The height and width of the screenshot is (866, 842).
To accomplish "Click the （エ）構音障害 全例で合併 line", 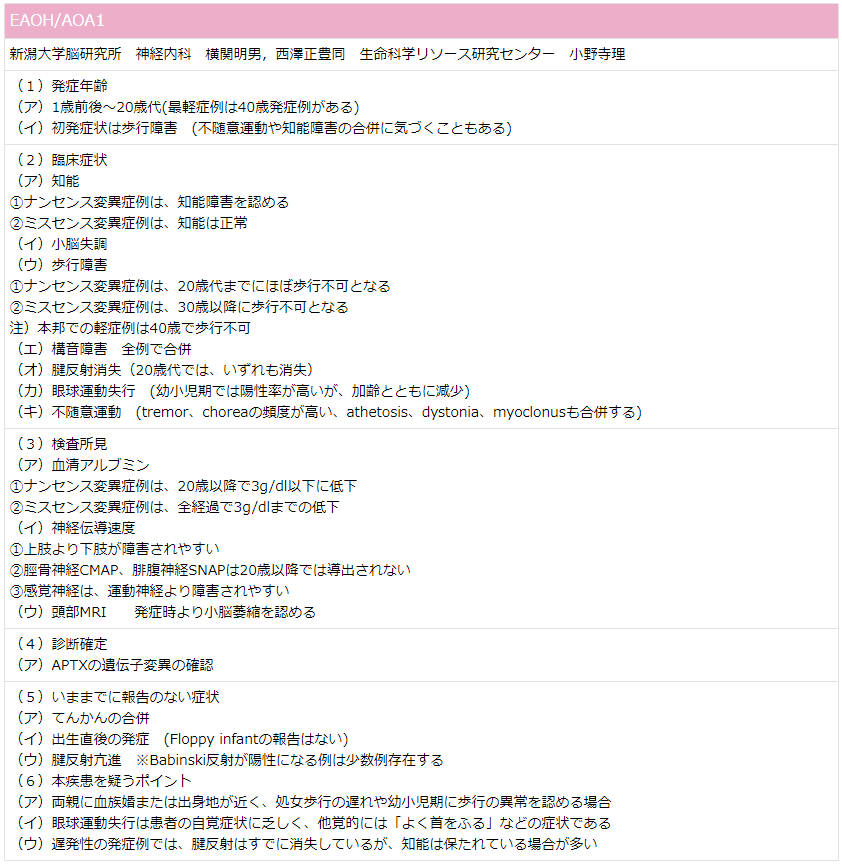I will click(x=104, y=349).
